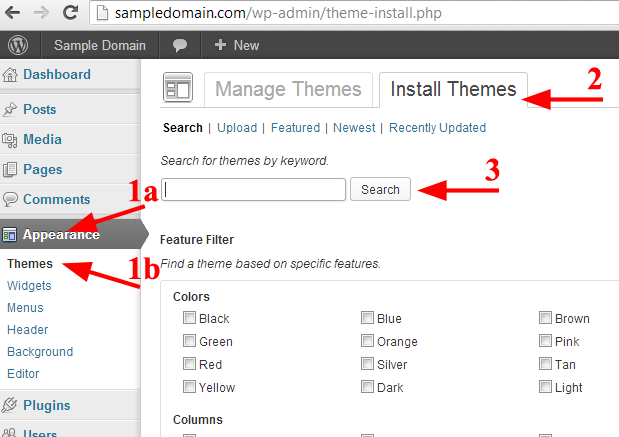Image resolution: width=619 pixels, height=437 pixels.
Task: Open Comments in sidebar
Action: (56, 199)
